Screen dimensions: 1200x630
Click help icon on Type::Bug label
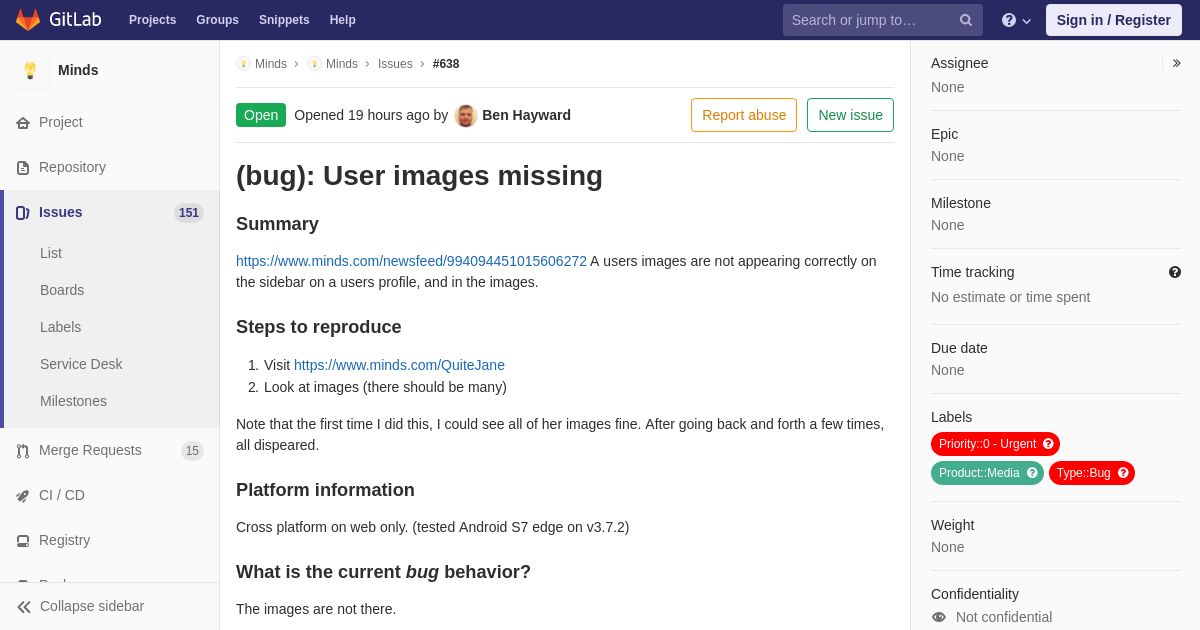point(1123,473)
